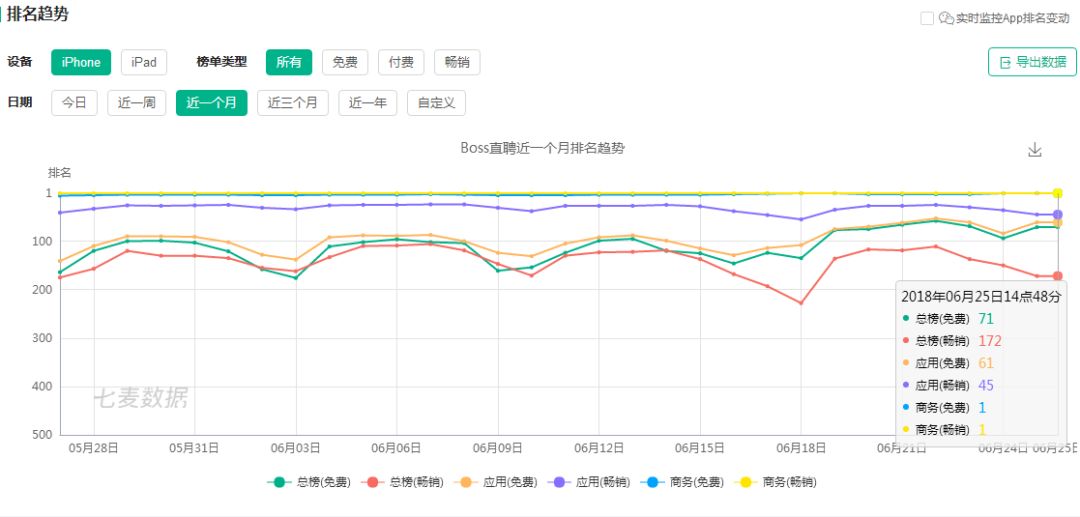Select 近一年 date range
This screenshot has height=517, width=1080.
(x=368, y=103)
